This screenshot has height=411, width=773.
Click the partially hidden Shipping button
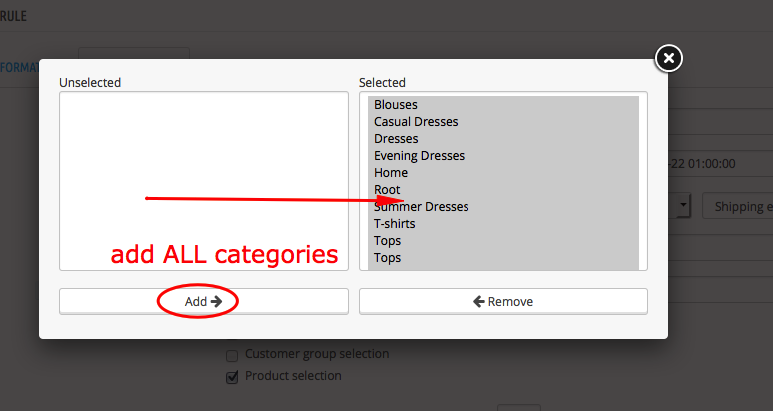(x=738, y=207)
